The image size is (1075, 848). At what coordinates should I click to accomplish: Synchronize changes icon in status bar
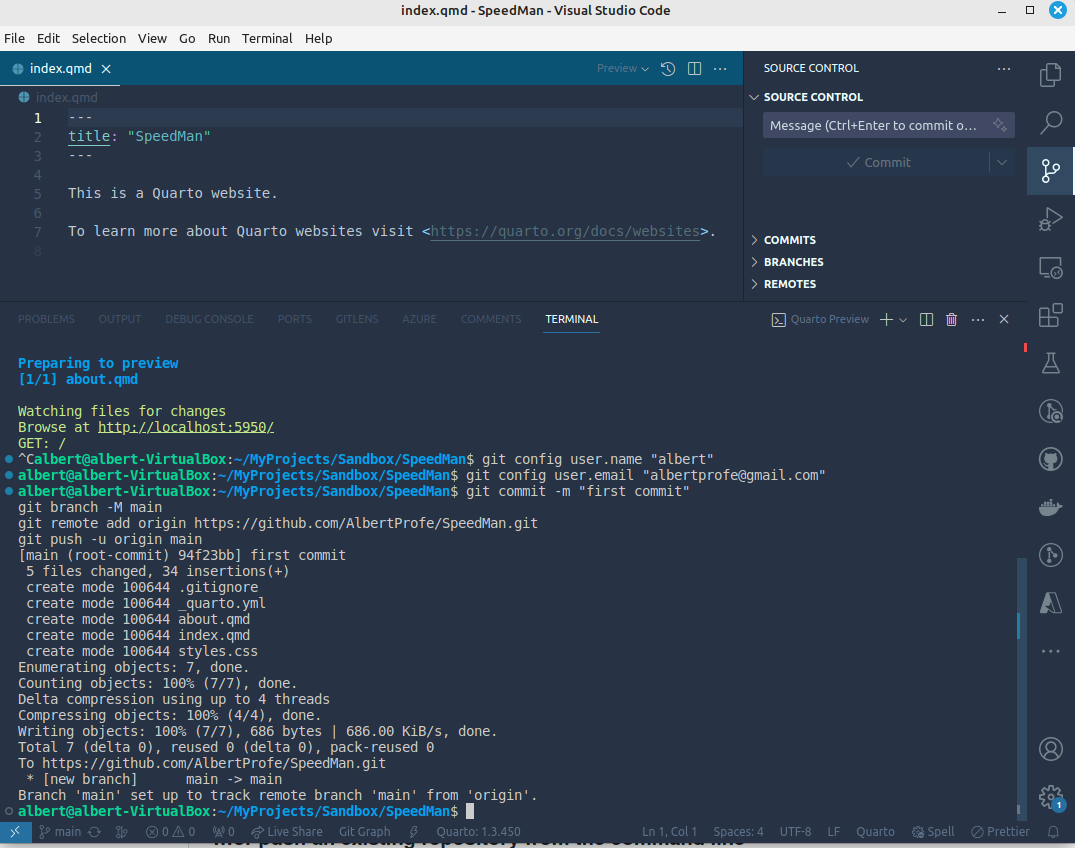94,832
